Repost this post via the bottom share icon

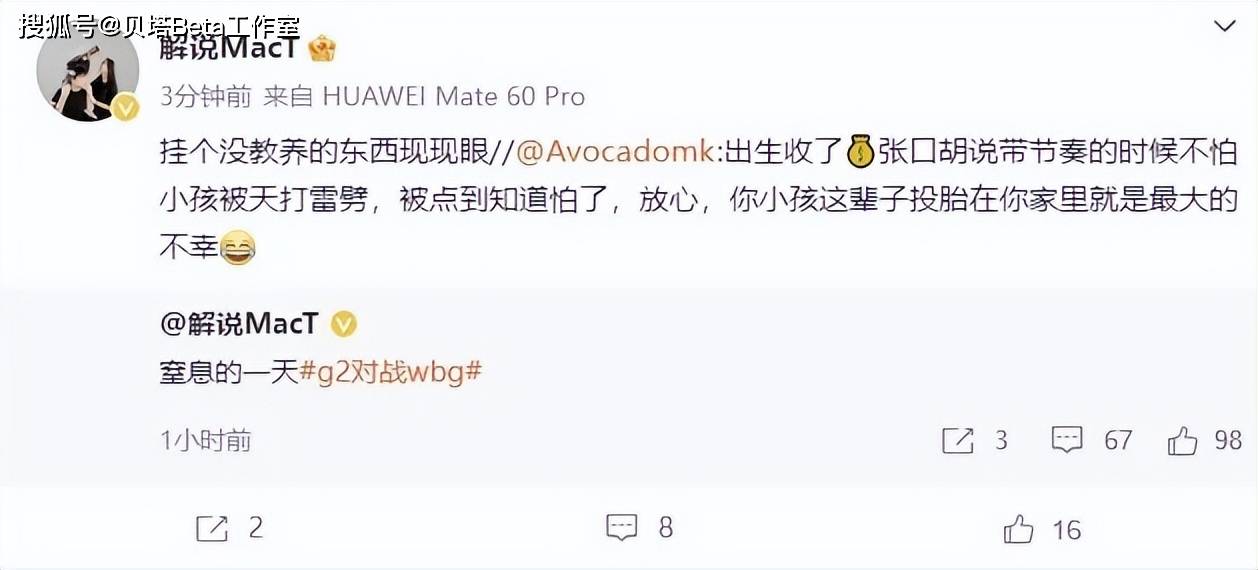pos(229,528)
